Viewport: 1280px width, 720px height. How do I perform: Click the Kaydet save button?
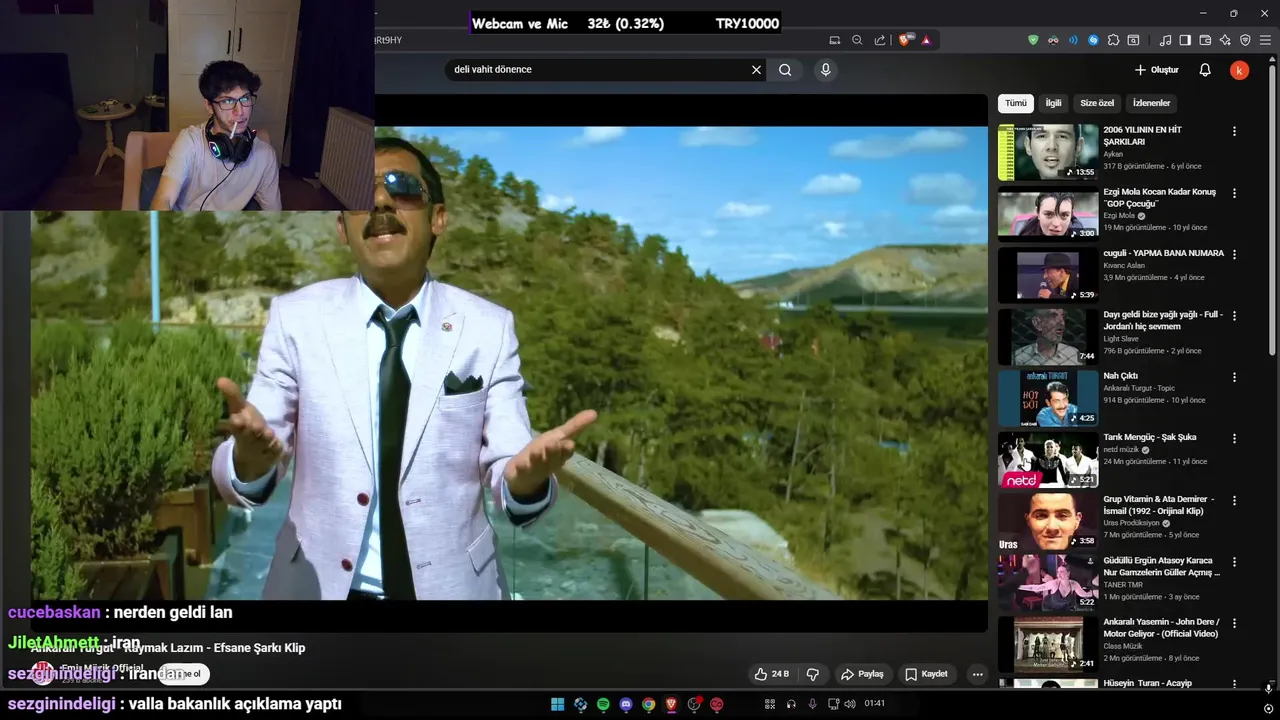pos(926,674)
